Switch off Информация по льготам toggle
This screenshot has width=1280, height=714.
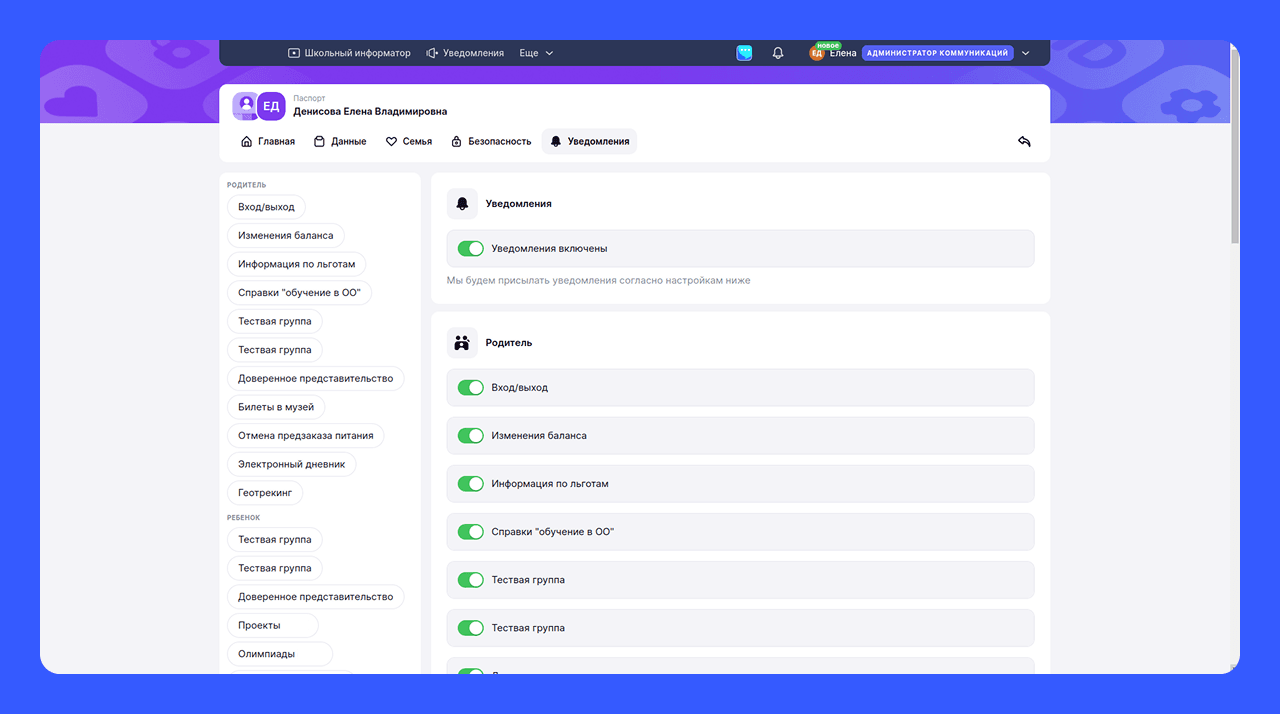point(470,484)
